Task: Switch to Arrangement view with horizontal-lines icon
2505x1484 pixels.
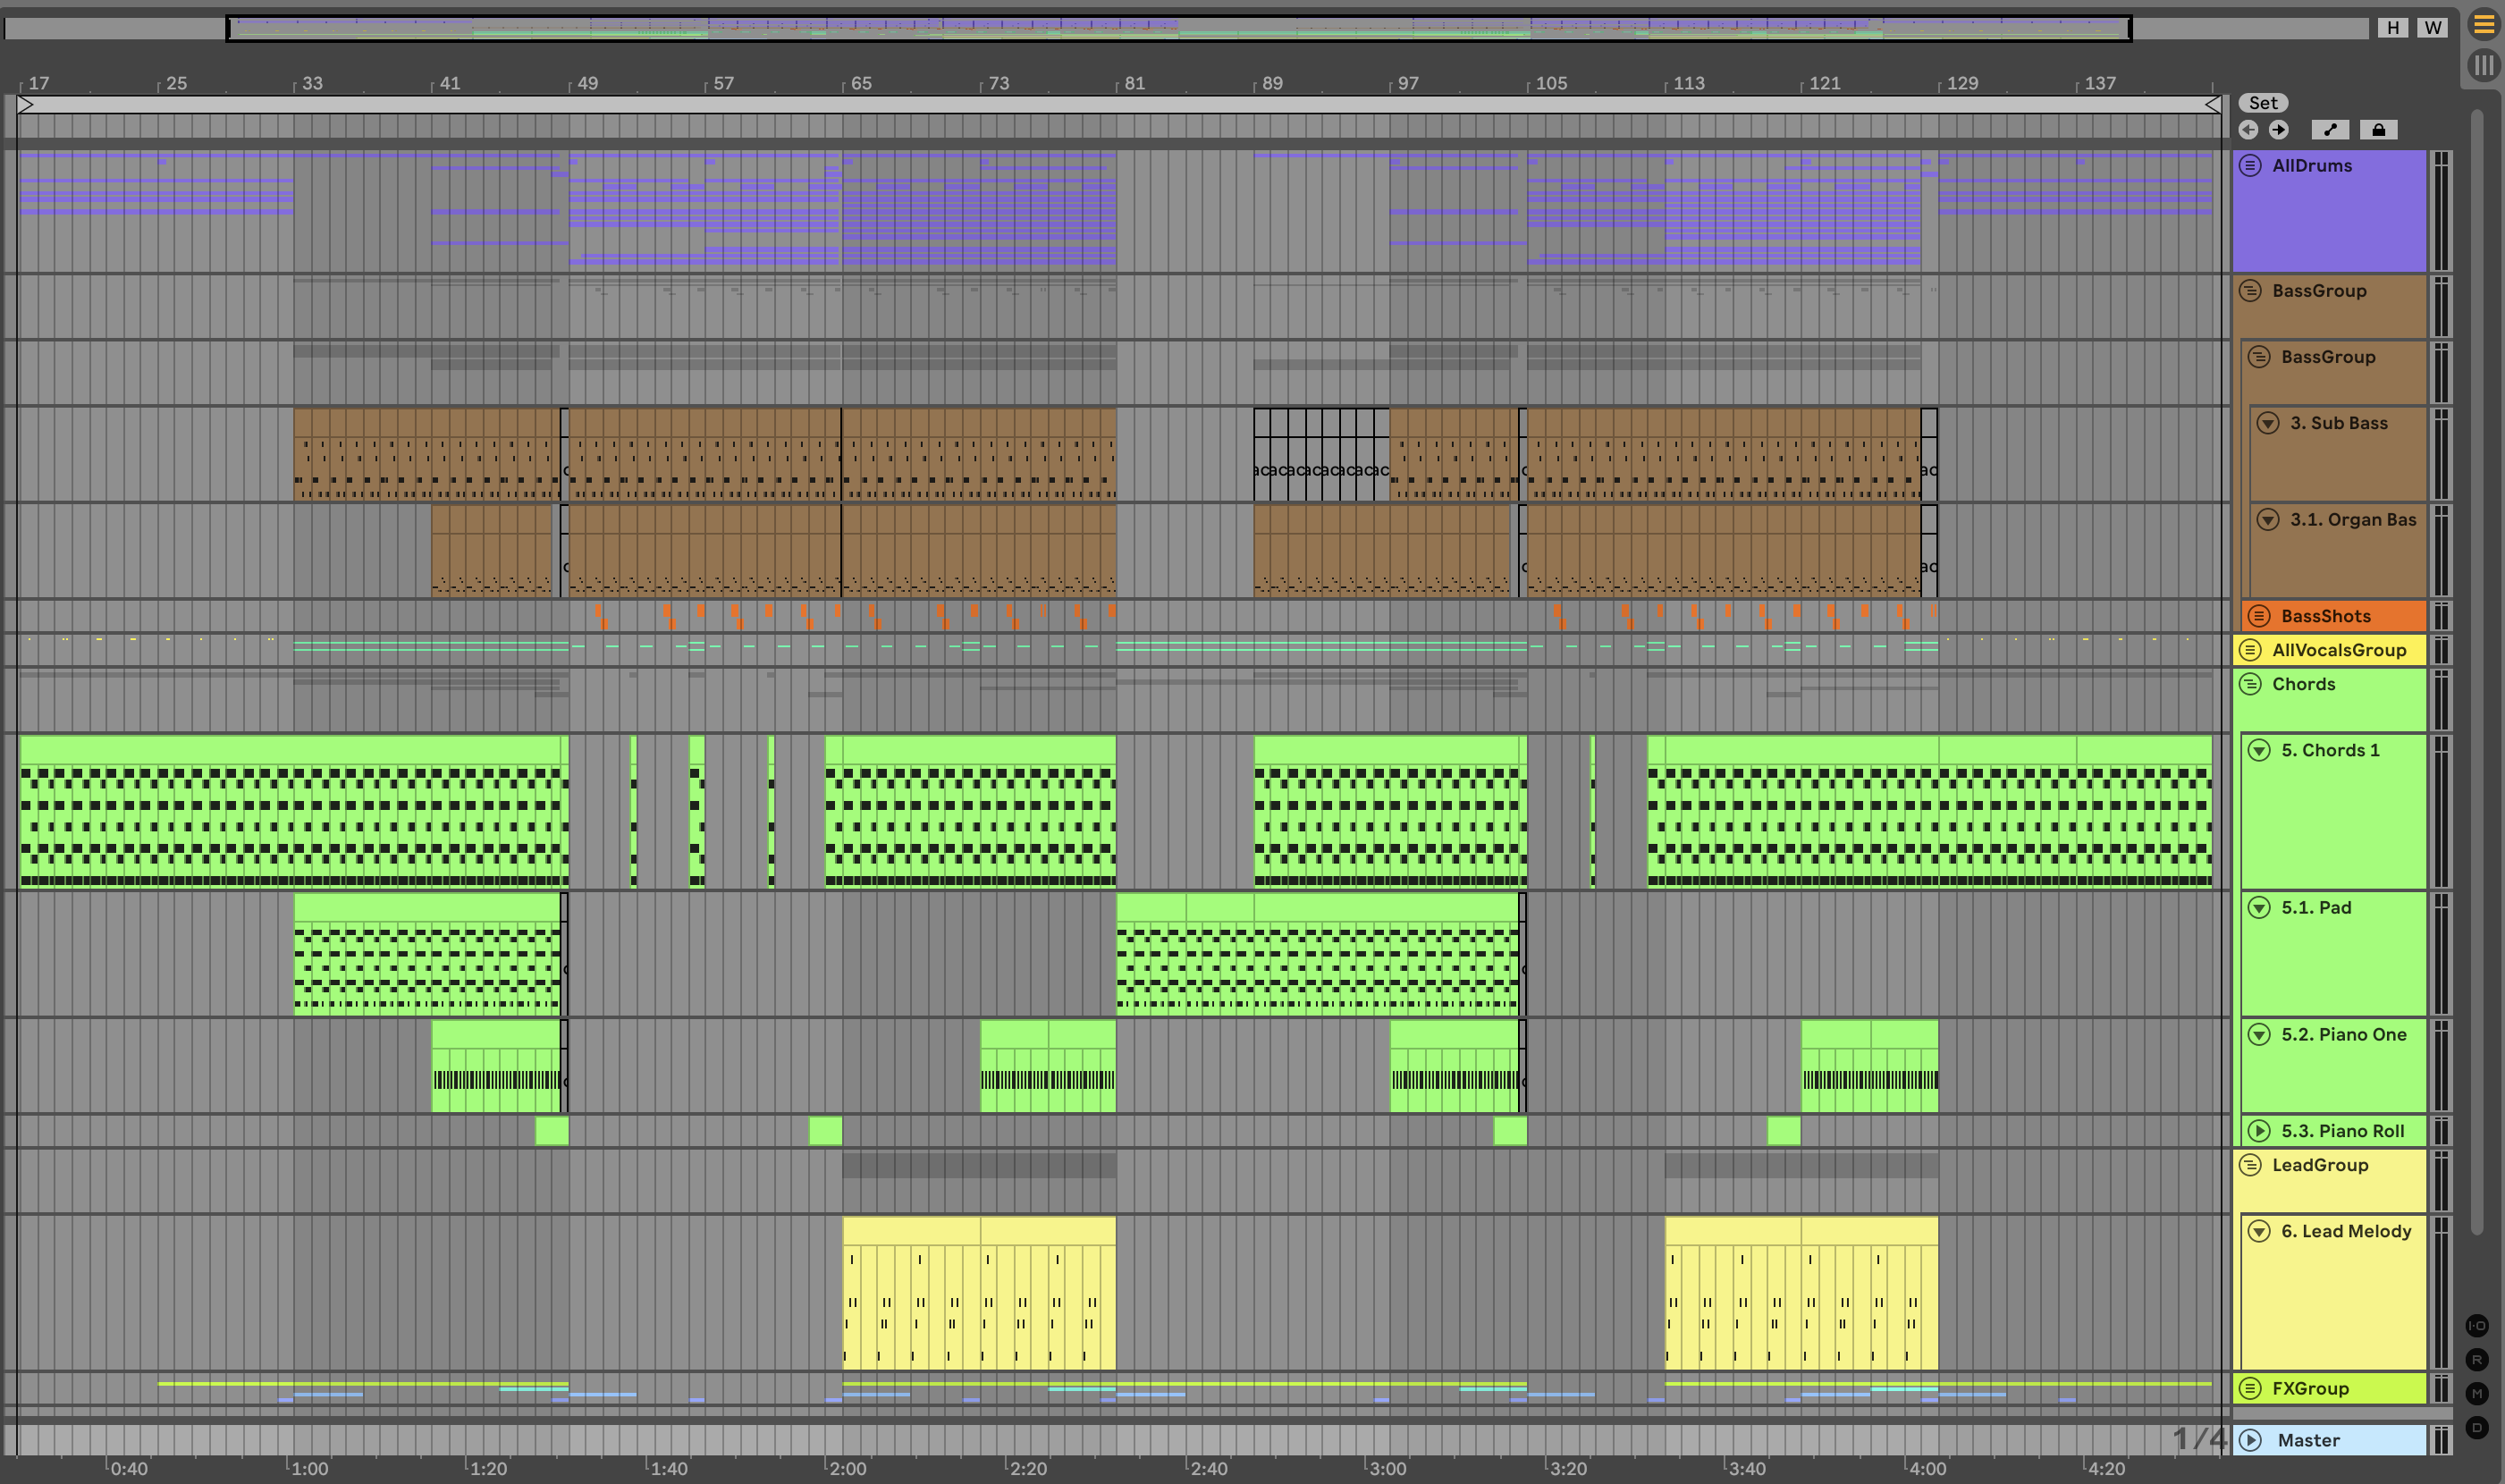Action: tap(2484, 24)
